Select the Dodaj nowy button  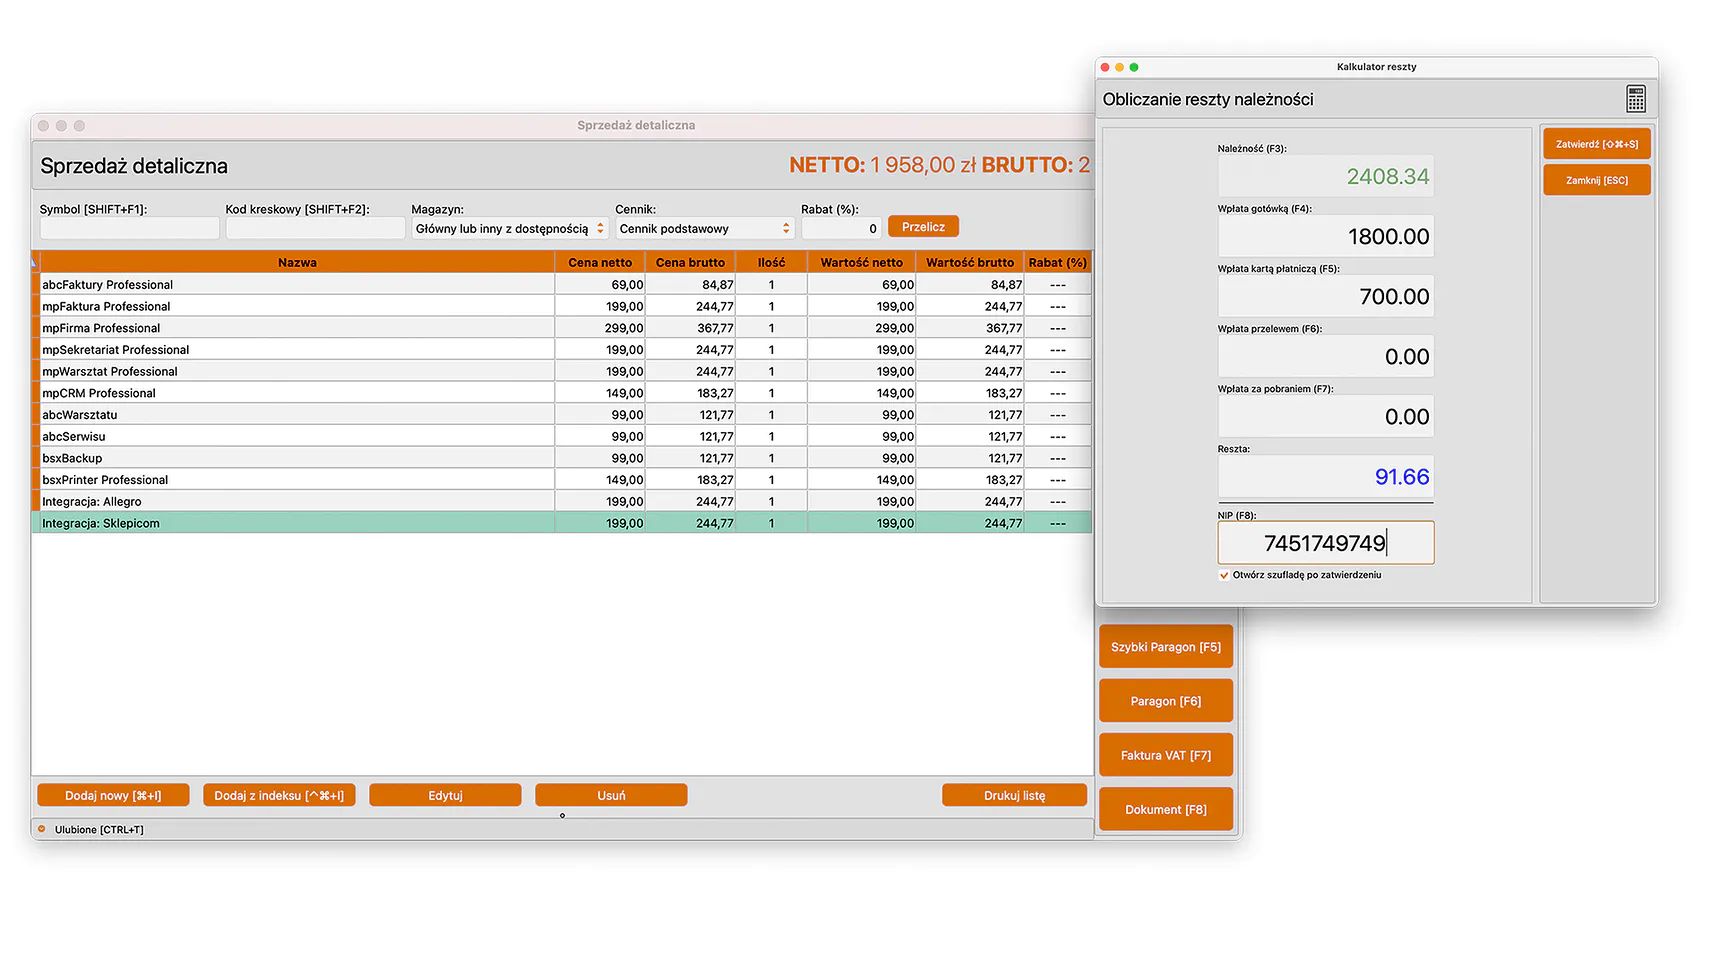[x=113, y=795]
